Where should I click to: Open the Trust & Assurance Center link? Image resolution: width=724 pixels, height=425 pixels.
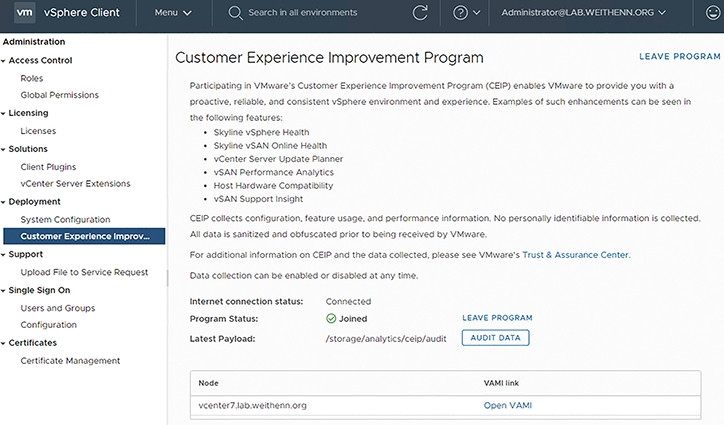coord(575,255)
